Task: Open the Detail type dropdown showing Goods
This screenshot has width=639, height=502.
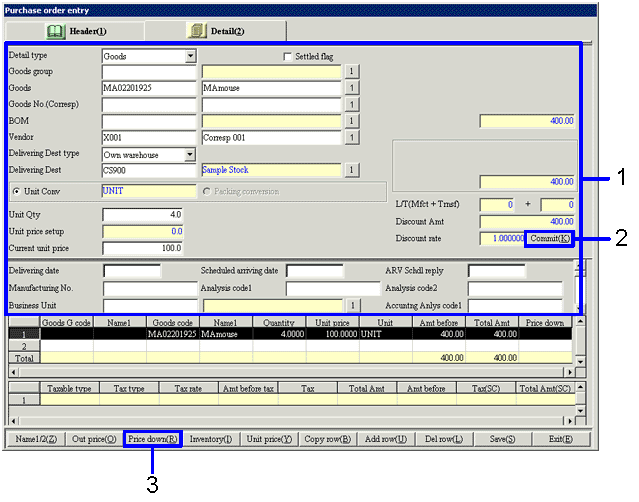Action: (x=190, y=56)
